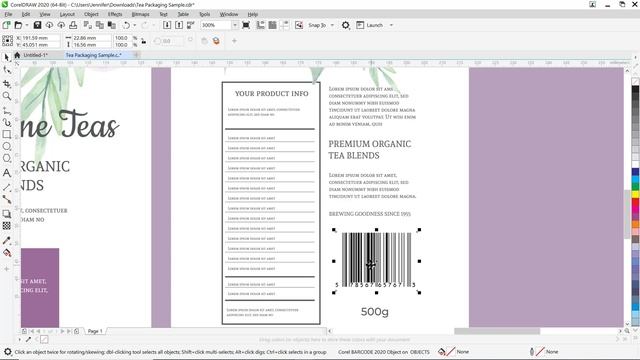Expand the Snap To dropdown
Image resolution: width=640 pixels, height=360 pixels.
(332, 25)
